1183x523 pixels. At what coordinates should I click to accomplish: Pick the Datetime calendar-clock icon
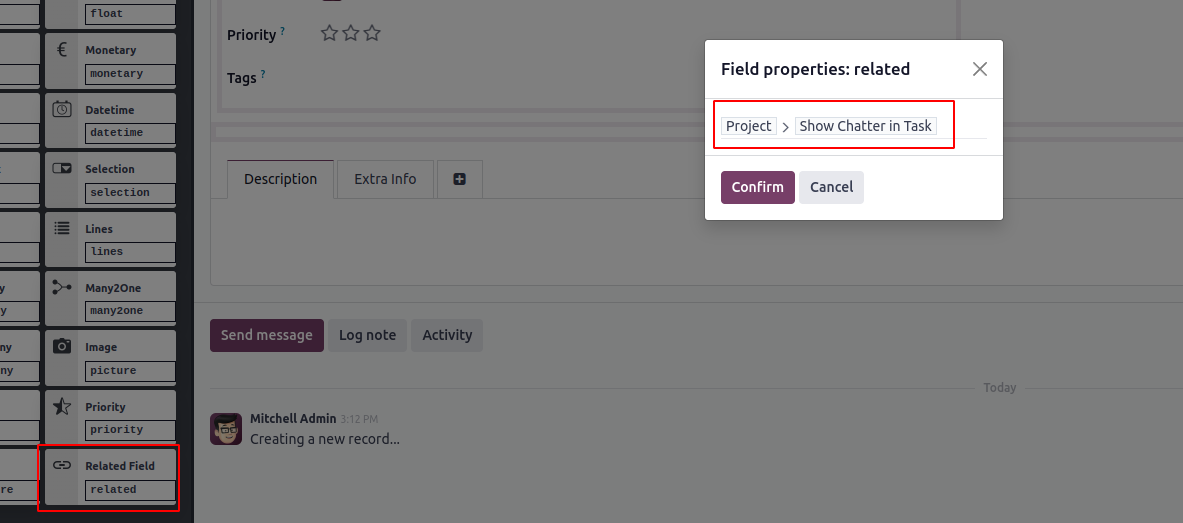pyautogui.click(x=62, y=109)
